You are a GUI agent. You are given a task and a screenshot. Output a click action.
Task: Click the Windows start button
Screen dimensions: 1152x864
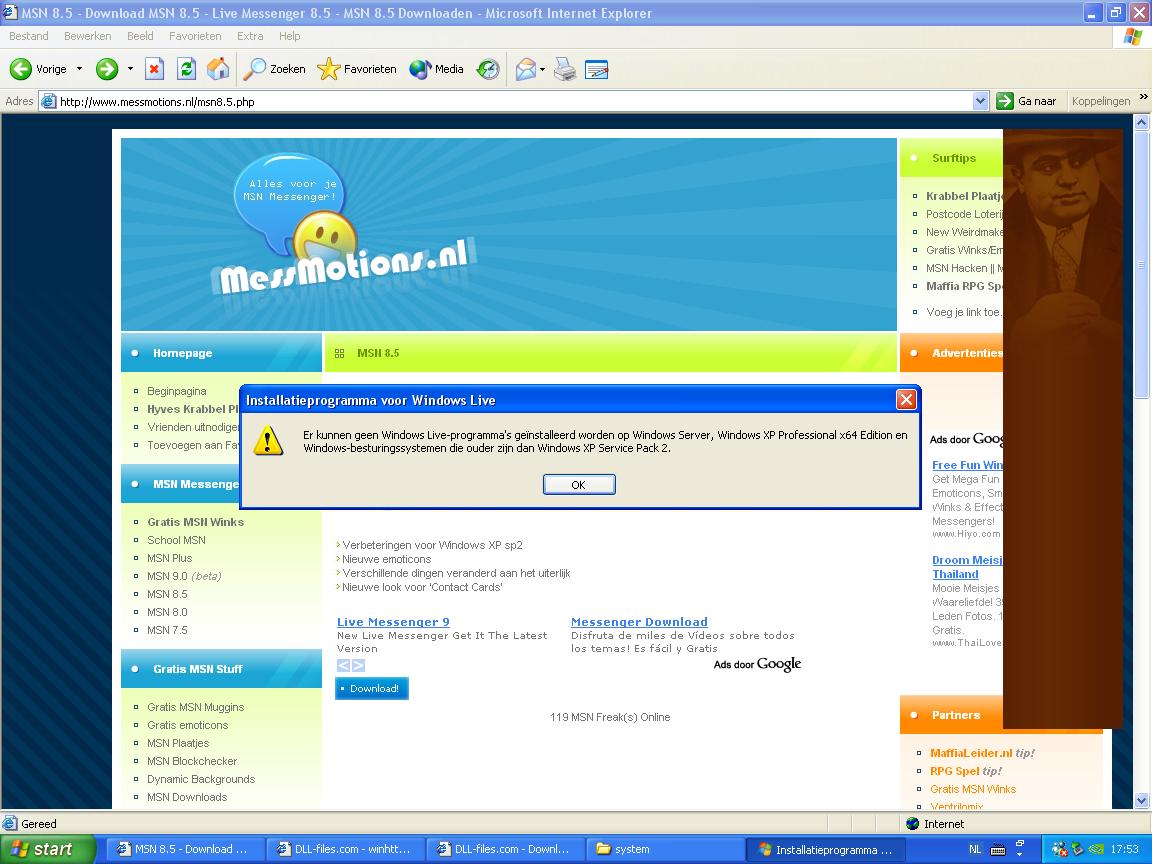click(48, 849)
